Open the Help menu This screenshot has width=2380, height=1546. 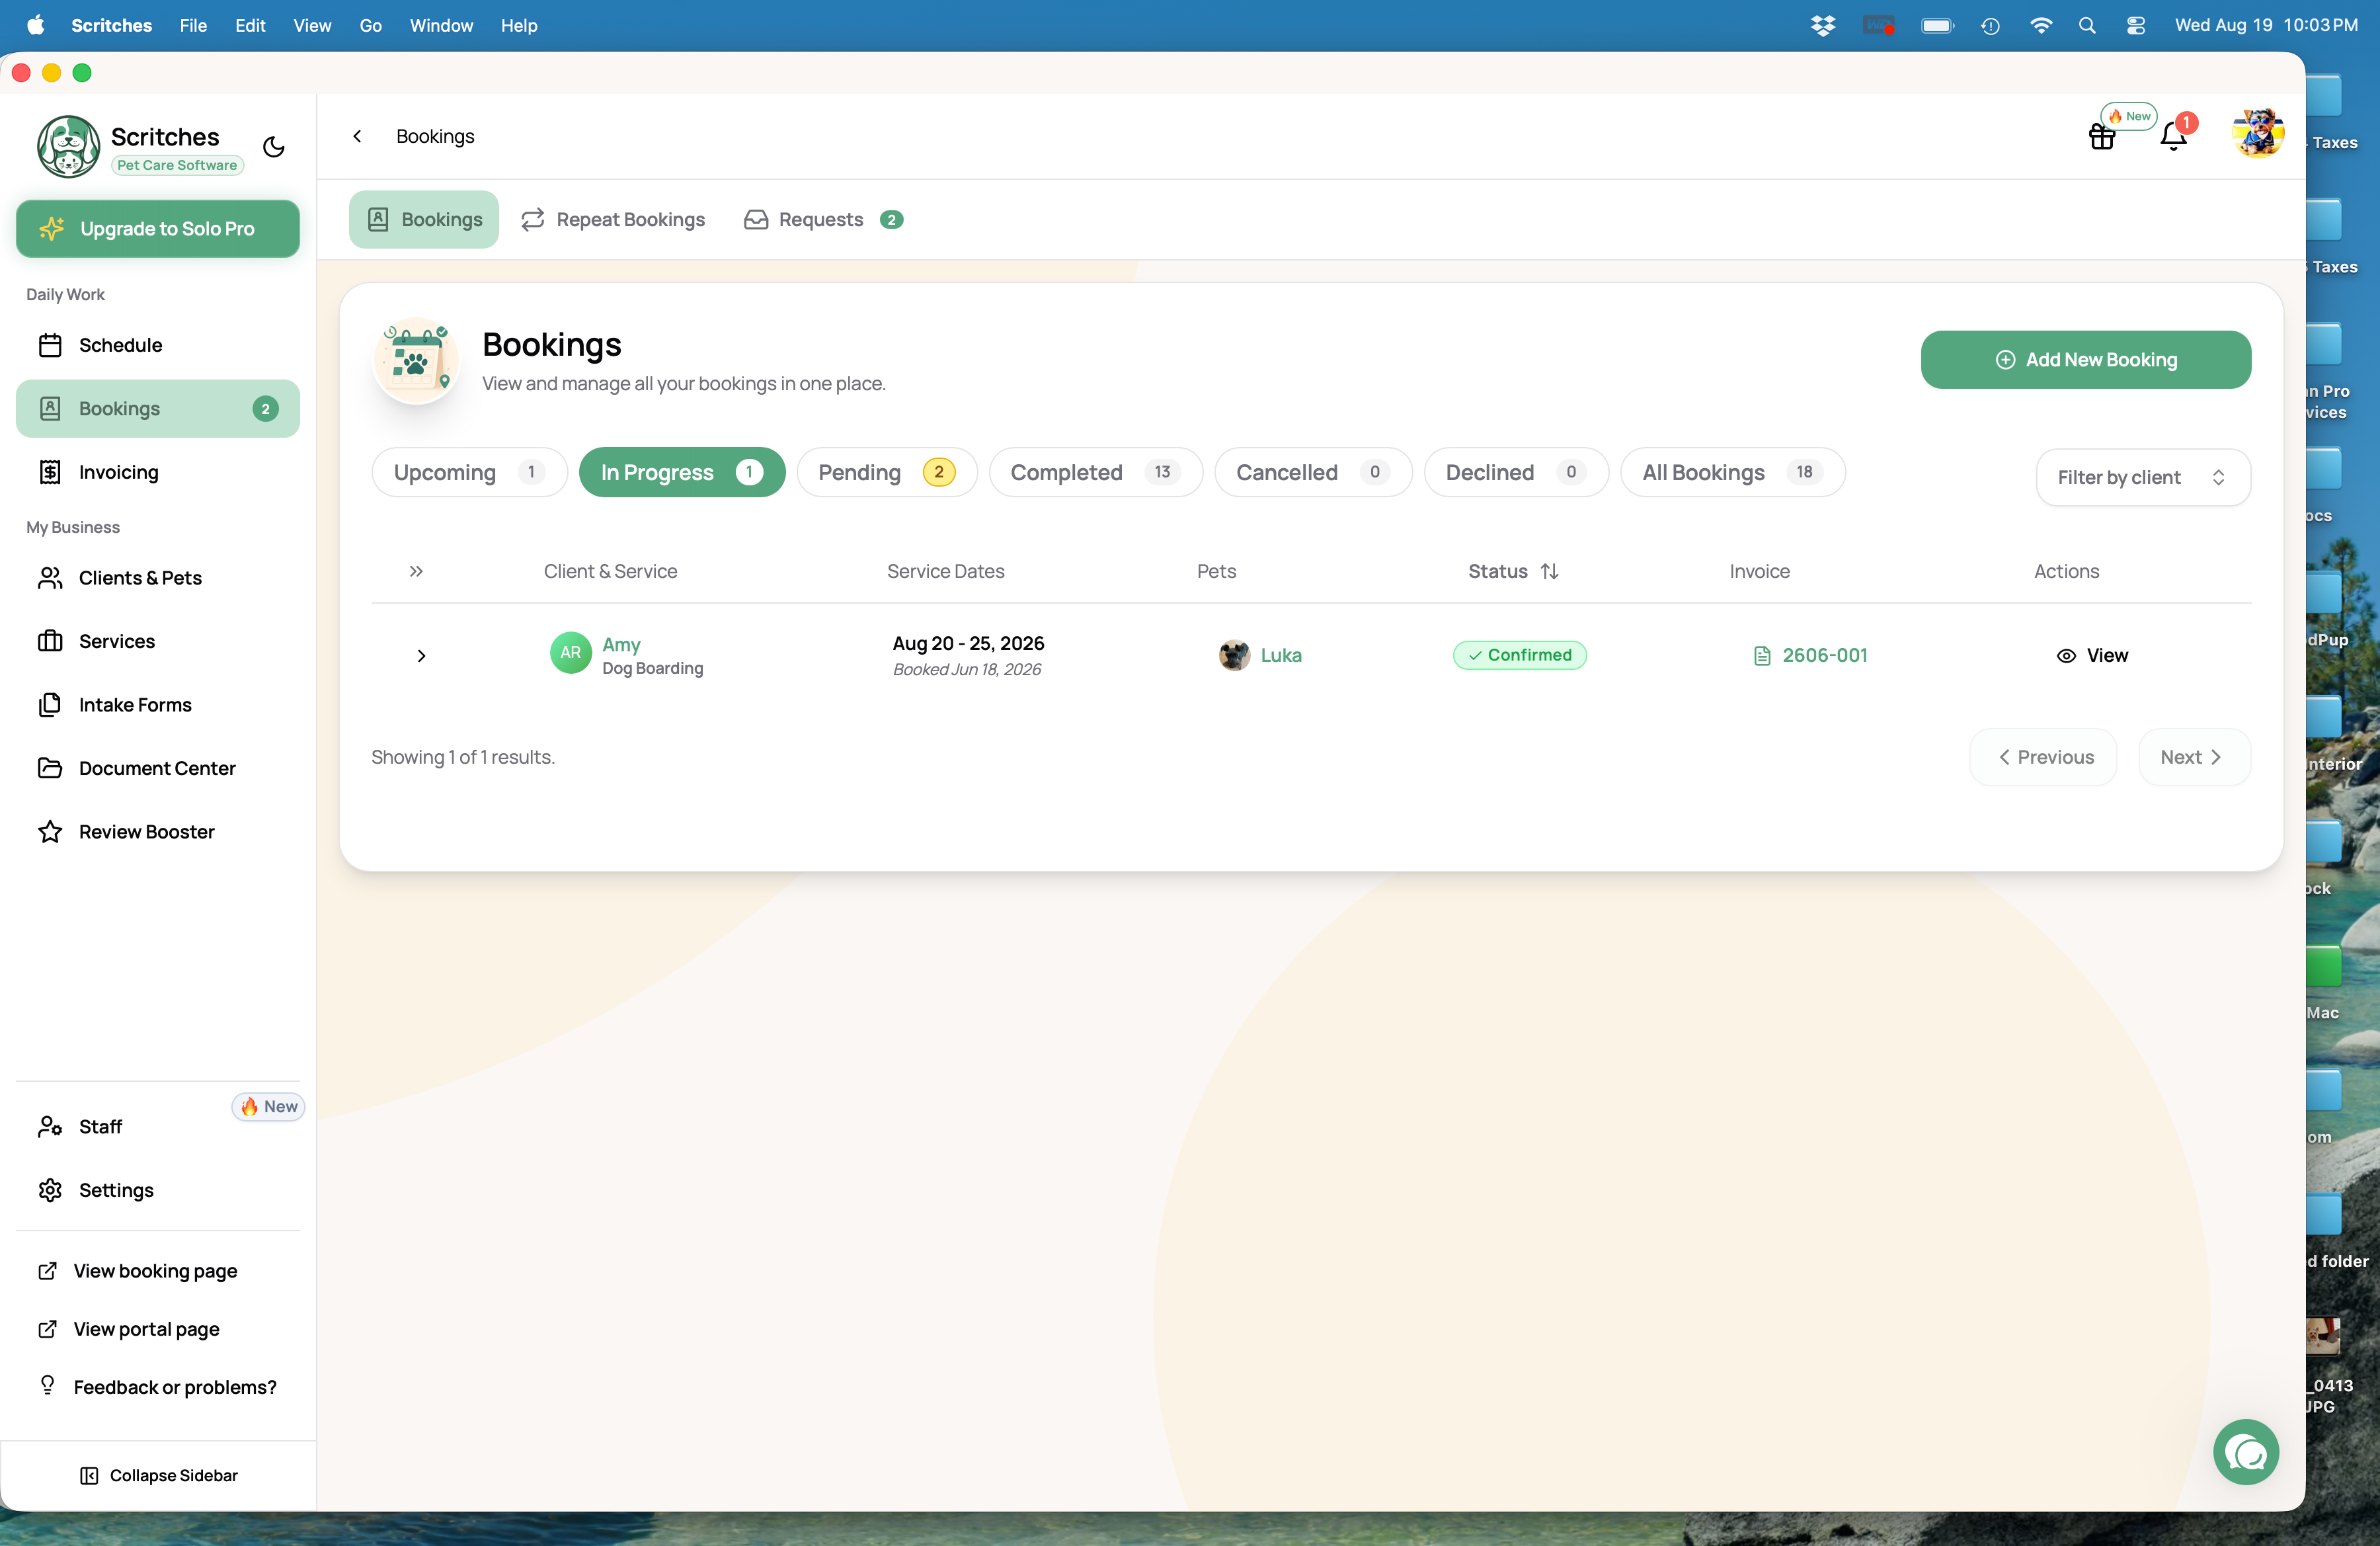(x=519, y=25)
